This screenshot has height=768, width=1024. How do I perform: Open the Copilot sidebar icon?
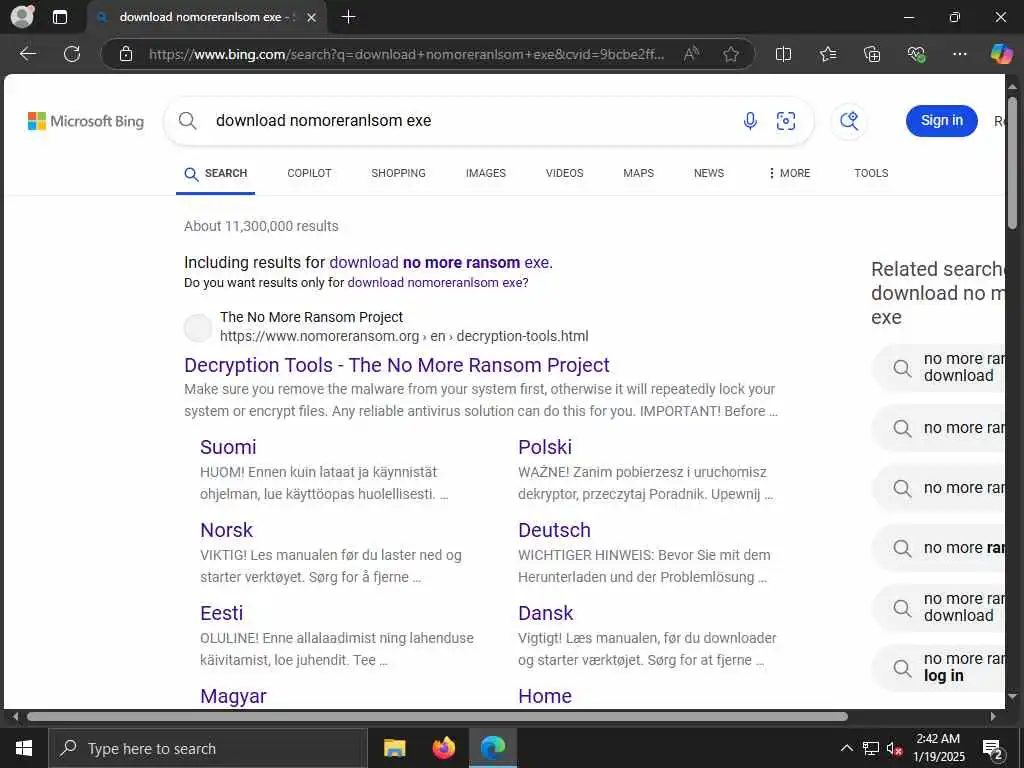(1001, 54)
